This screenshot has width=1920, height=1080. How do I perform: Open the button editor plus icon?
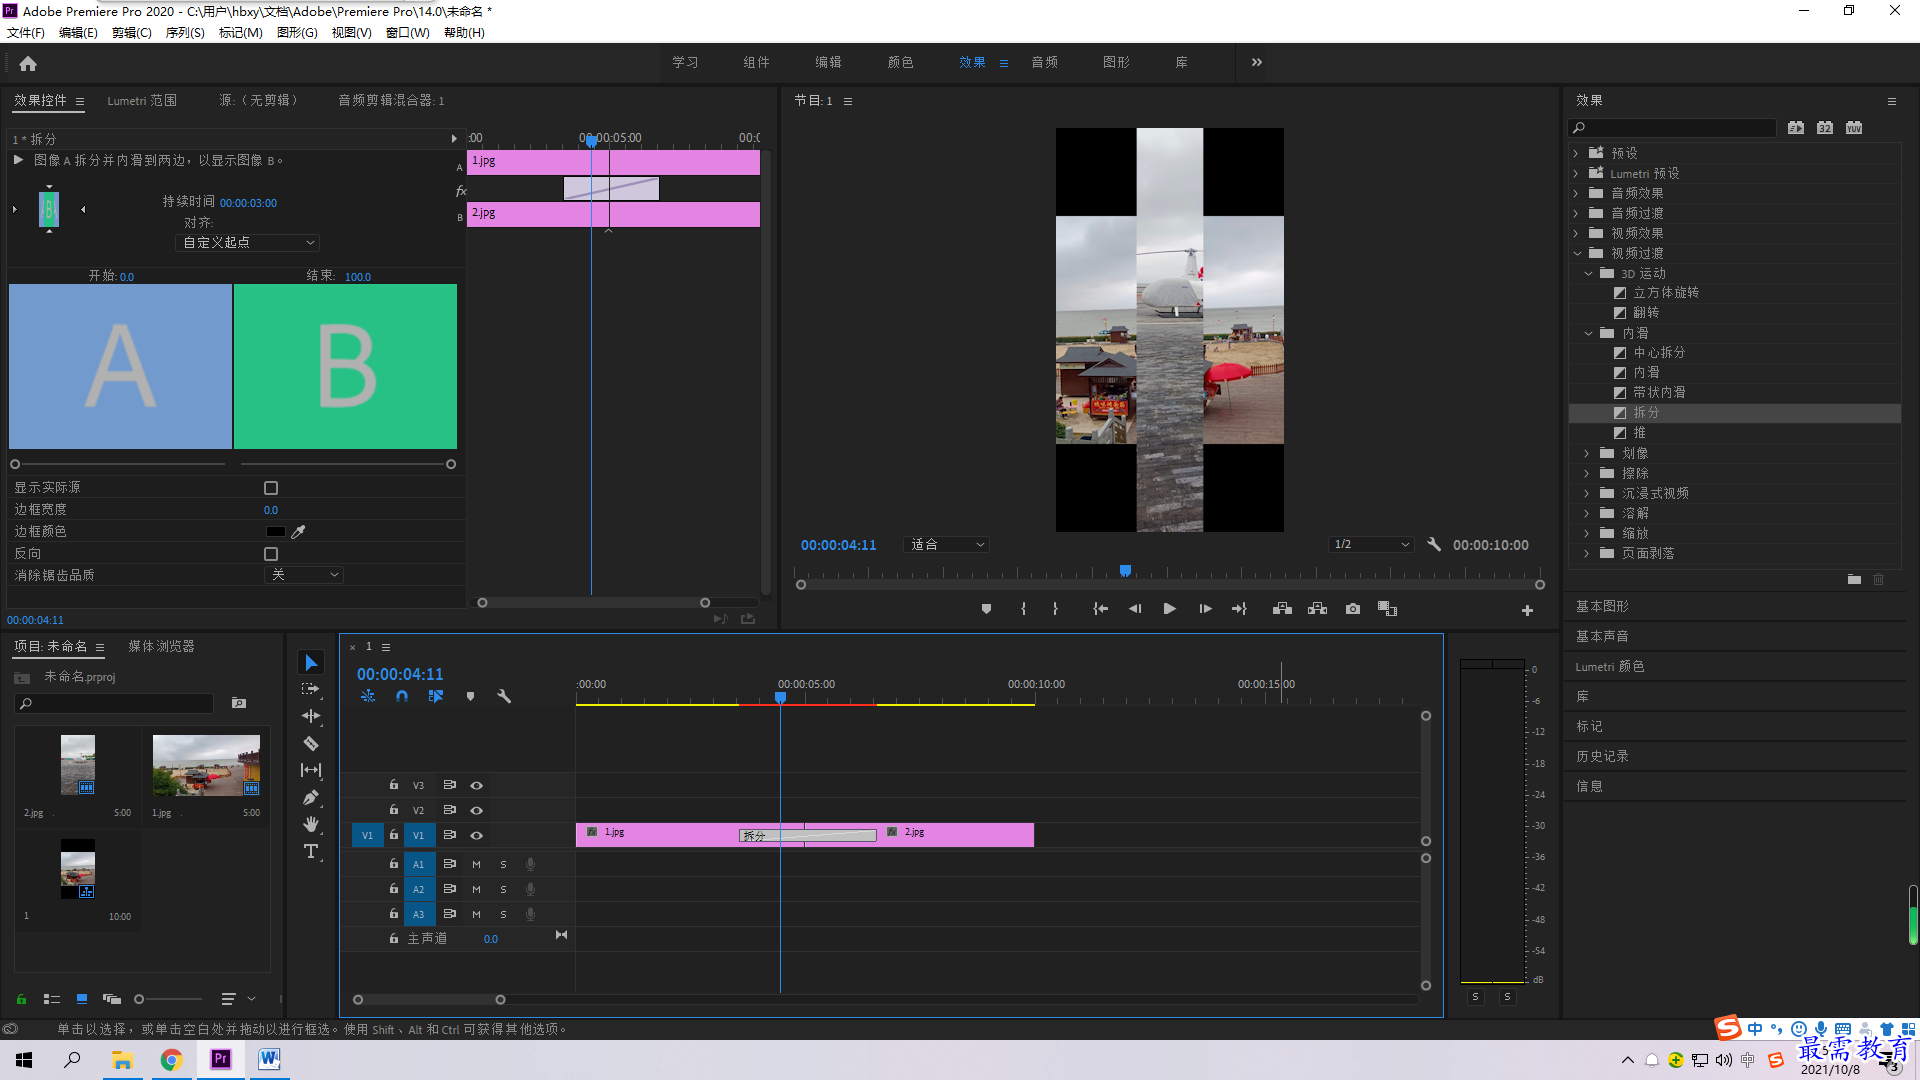[x=1527, y=610]
